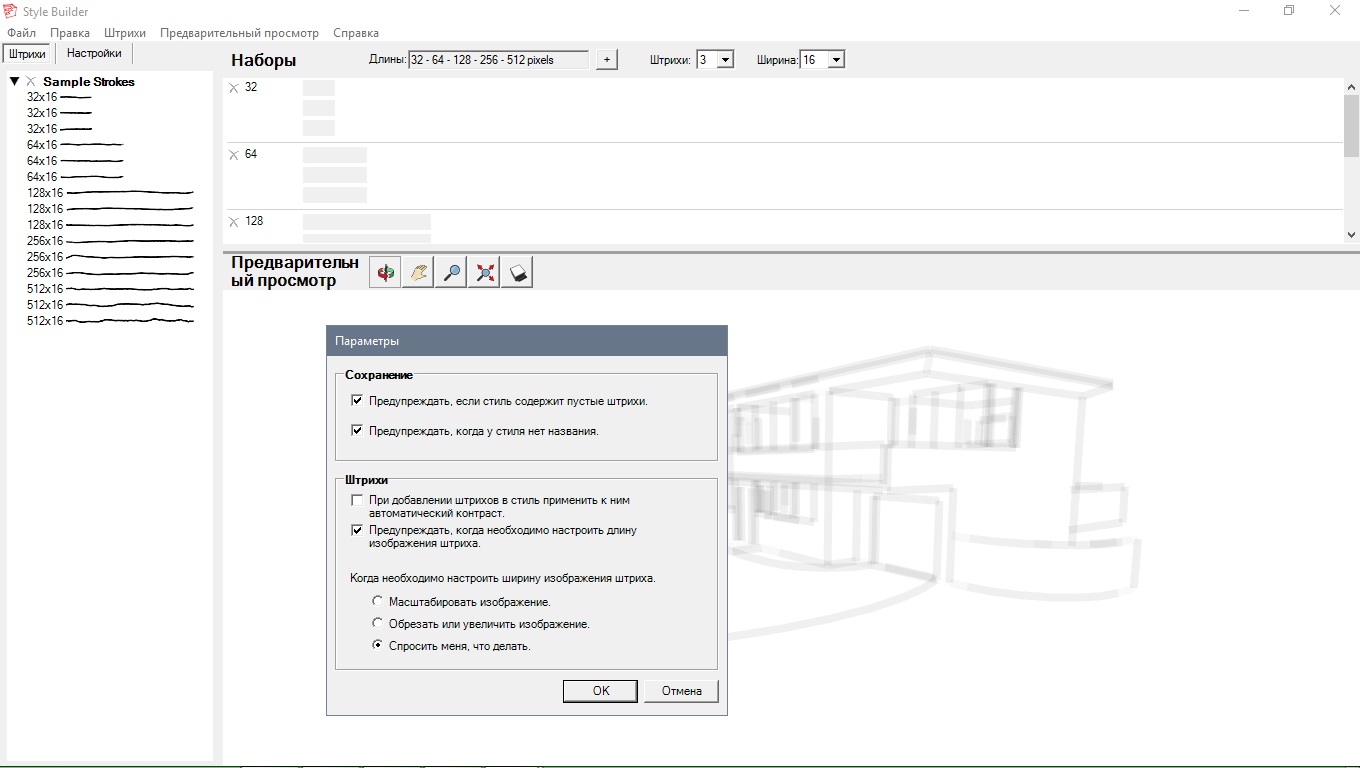Open the Правка menu
The image size is (1360, 768).
click(70, 33)
